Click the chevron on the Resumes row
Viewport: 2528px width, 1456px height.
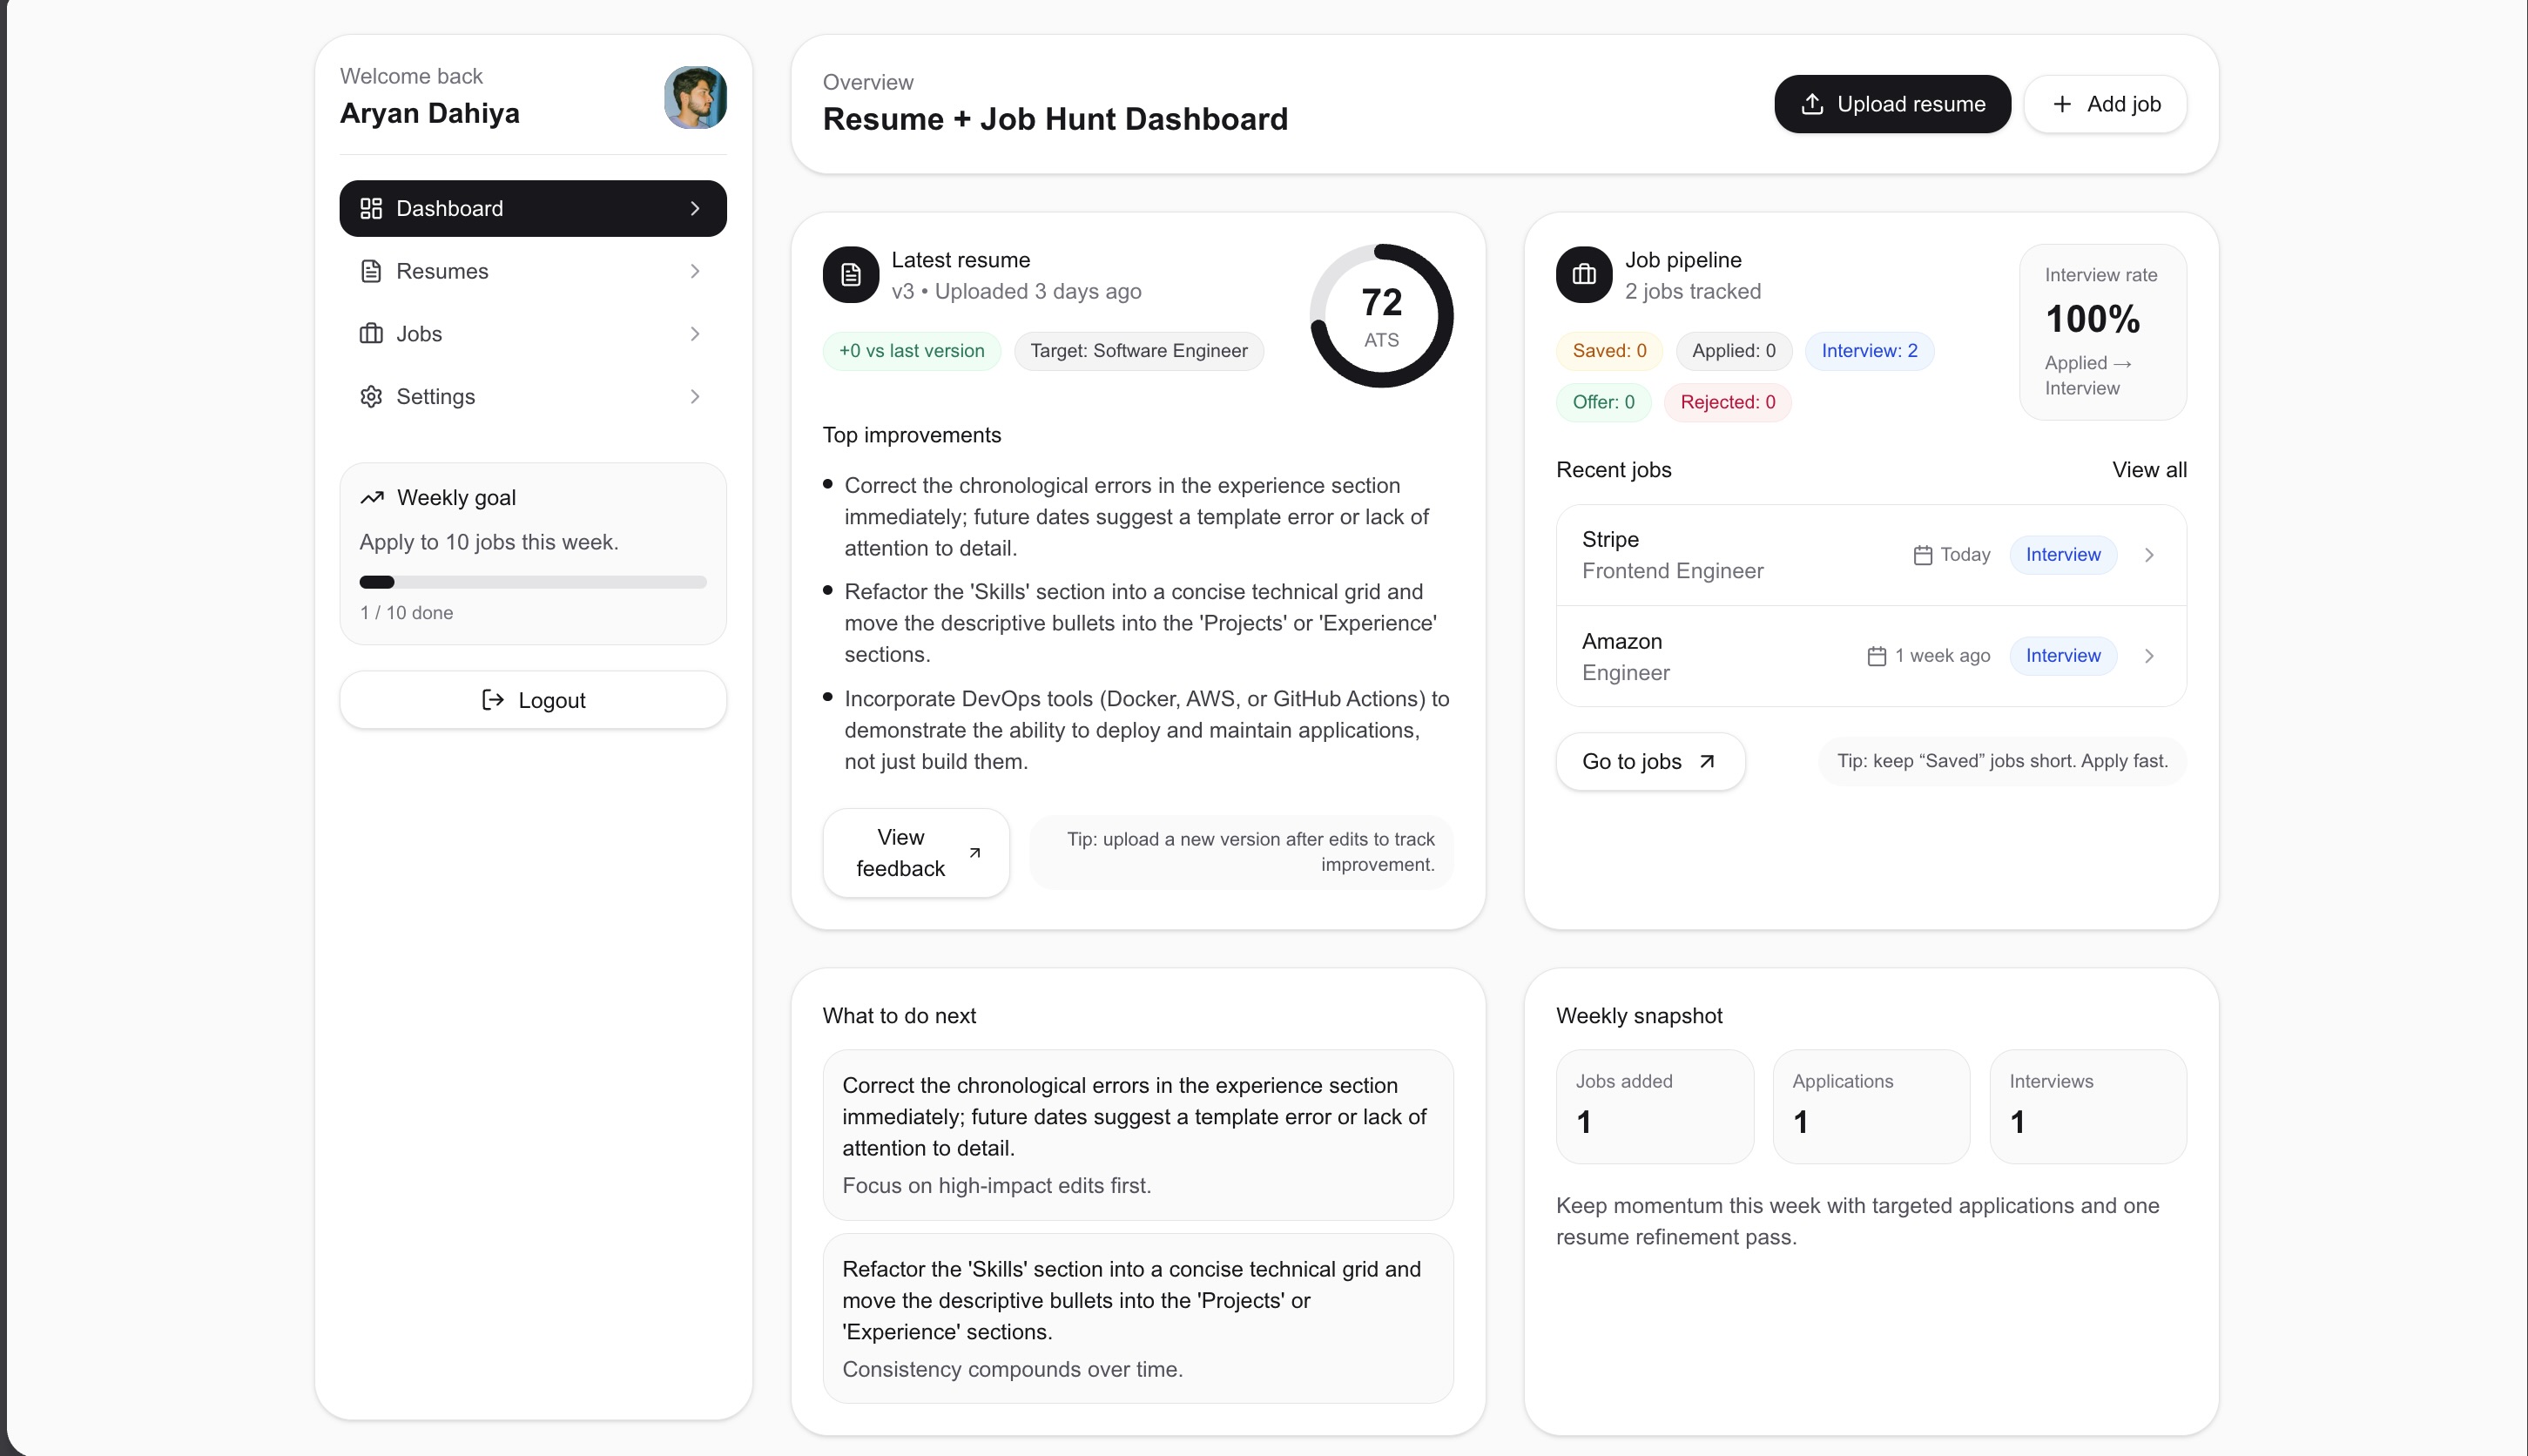tap(695, 271)
